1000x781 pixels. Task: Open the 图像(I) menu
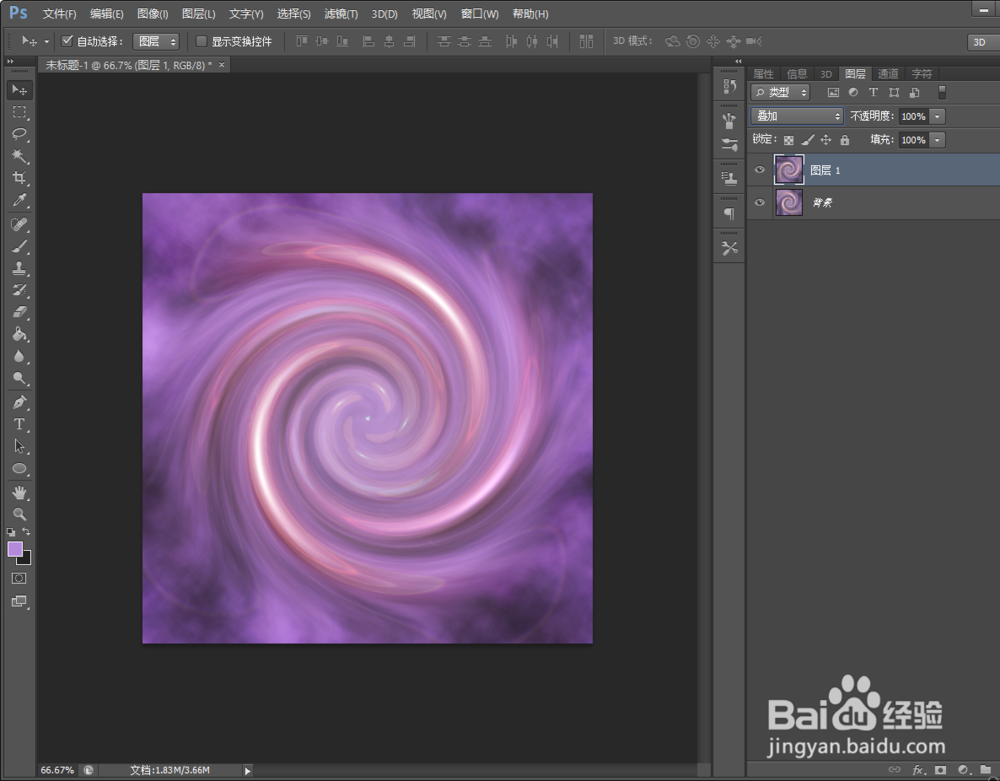(152, 14)
